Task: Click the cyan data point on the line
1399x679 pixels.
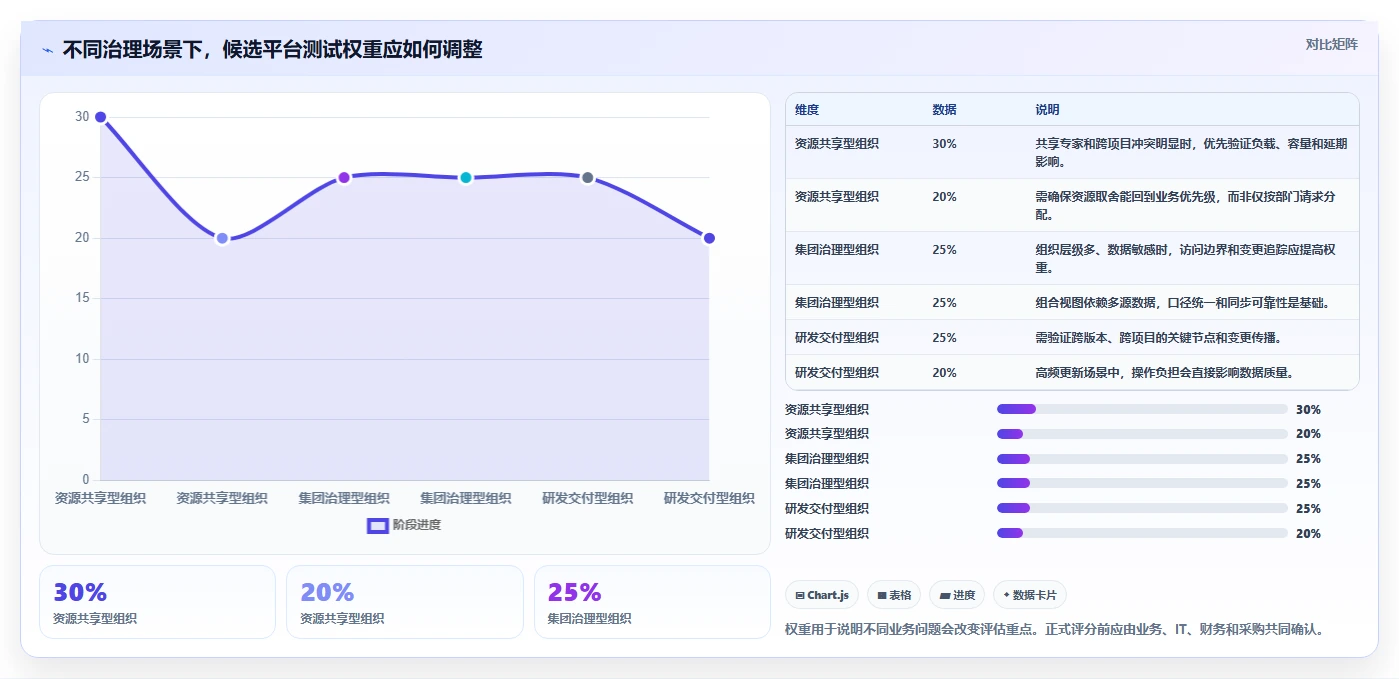Action: 466,177
